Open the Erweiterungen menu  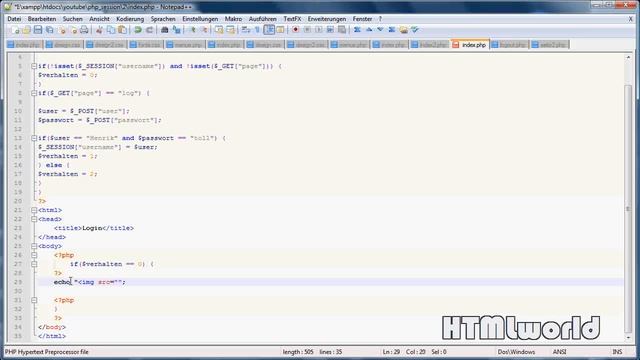[327, 19]
